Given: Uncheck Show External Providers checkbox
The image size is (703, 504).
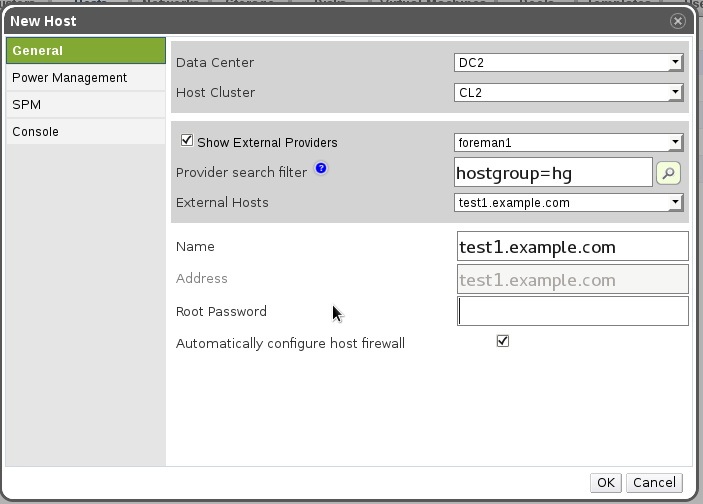Looking at the screenshot, I should 186,141.
